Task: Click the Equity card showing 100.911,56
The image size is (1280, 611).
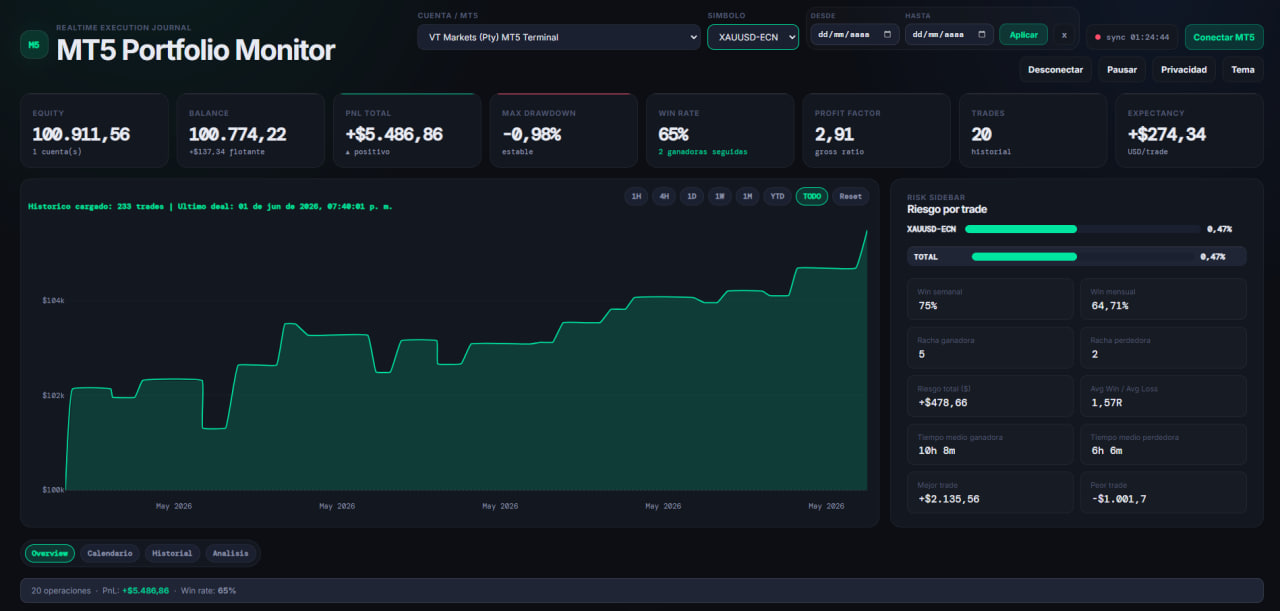Action: (x=94, y=130)
